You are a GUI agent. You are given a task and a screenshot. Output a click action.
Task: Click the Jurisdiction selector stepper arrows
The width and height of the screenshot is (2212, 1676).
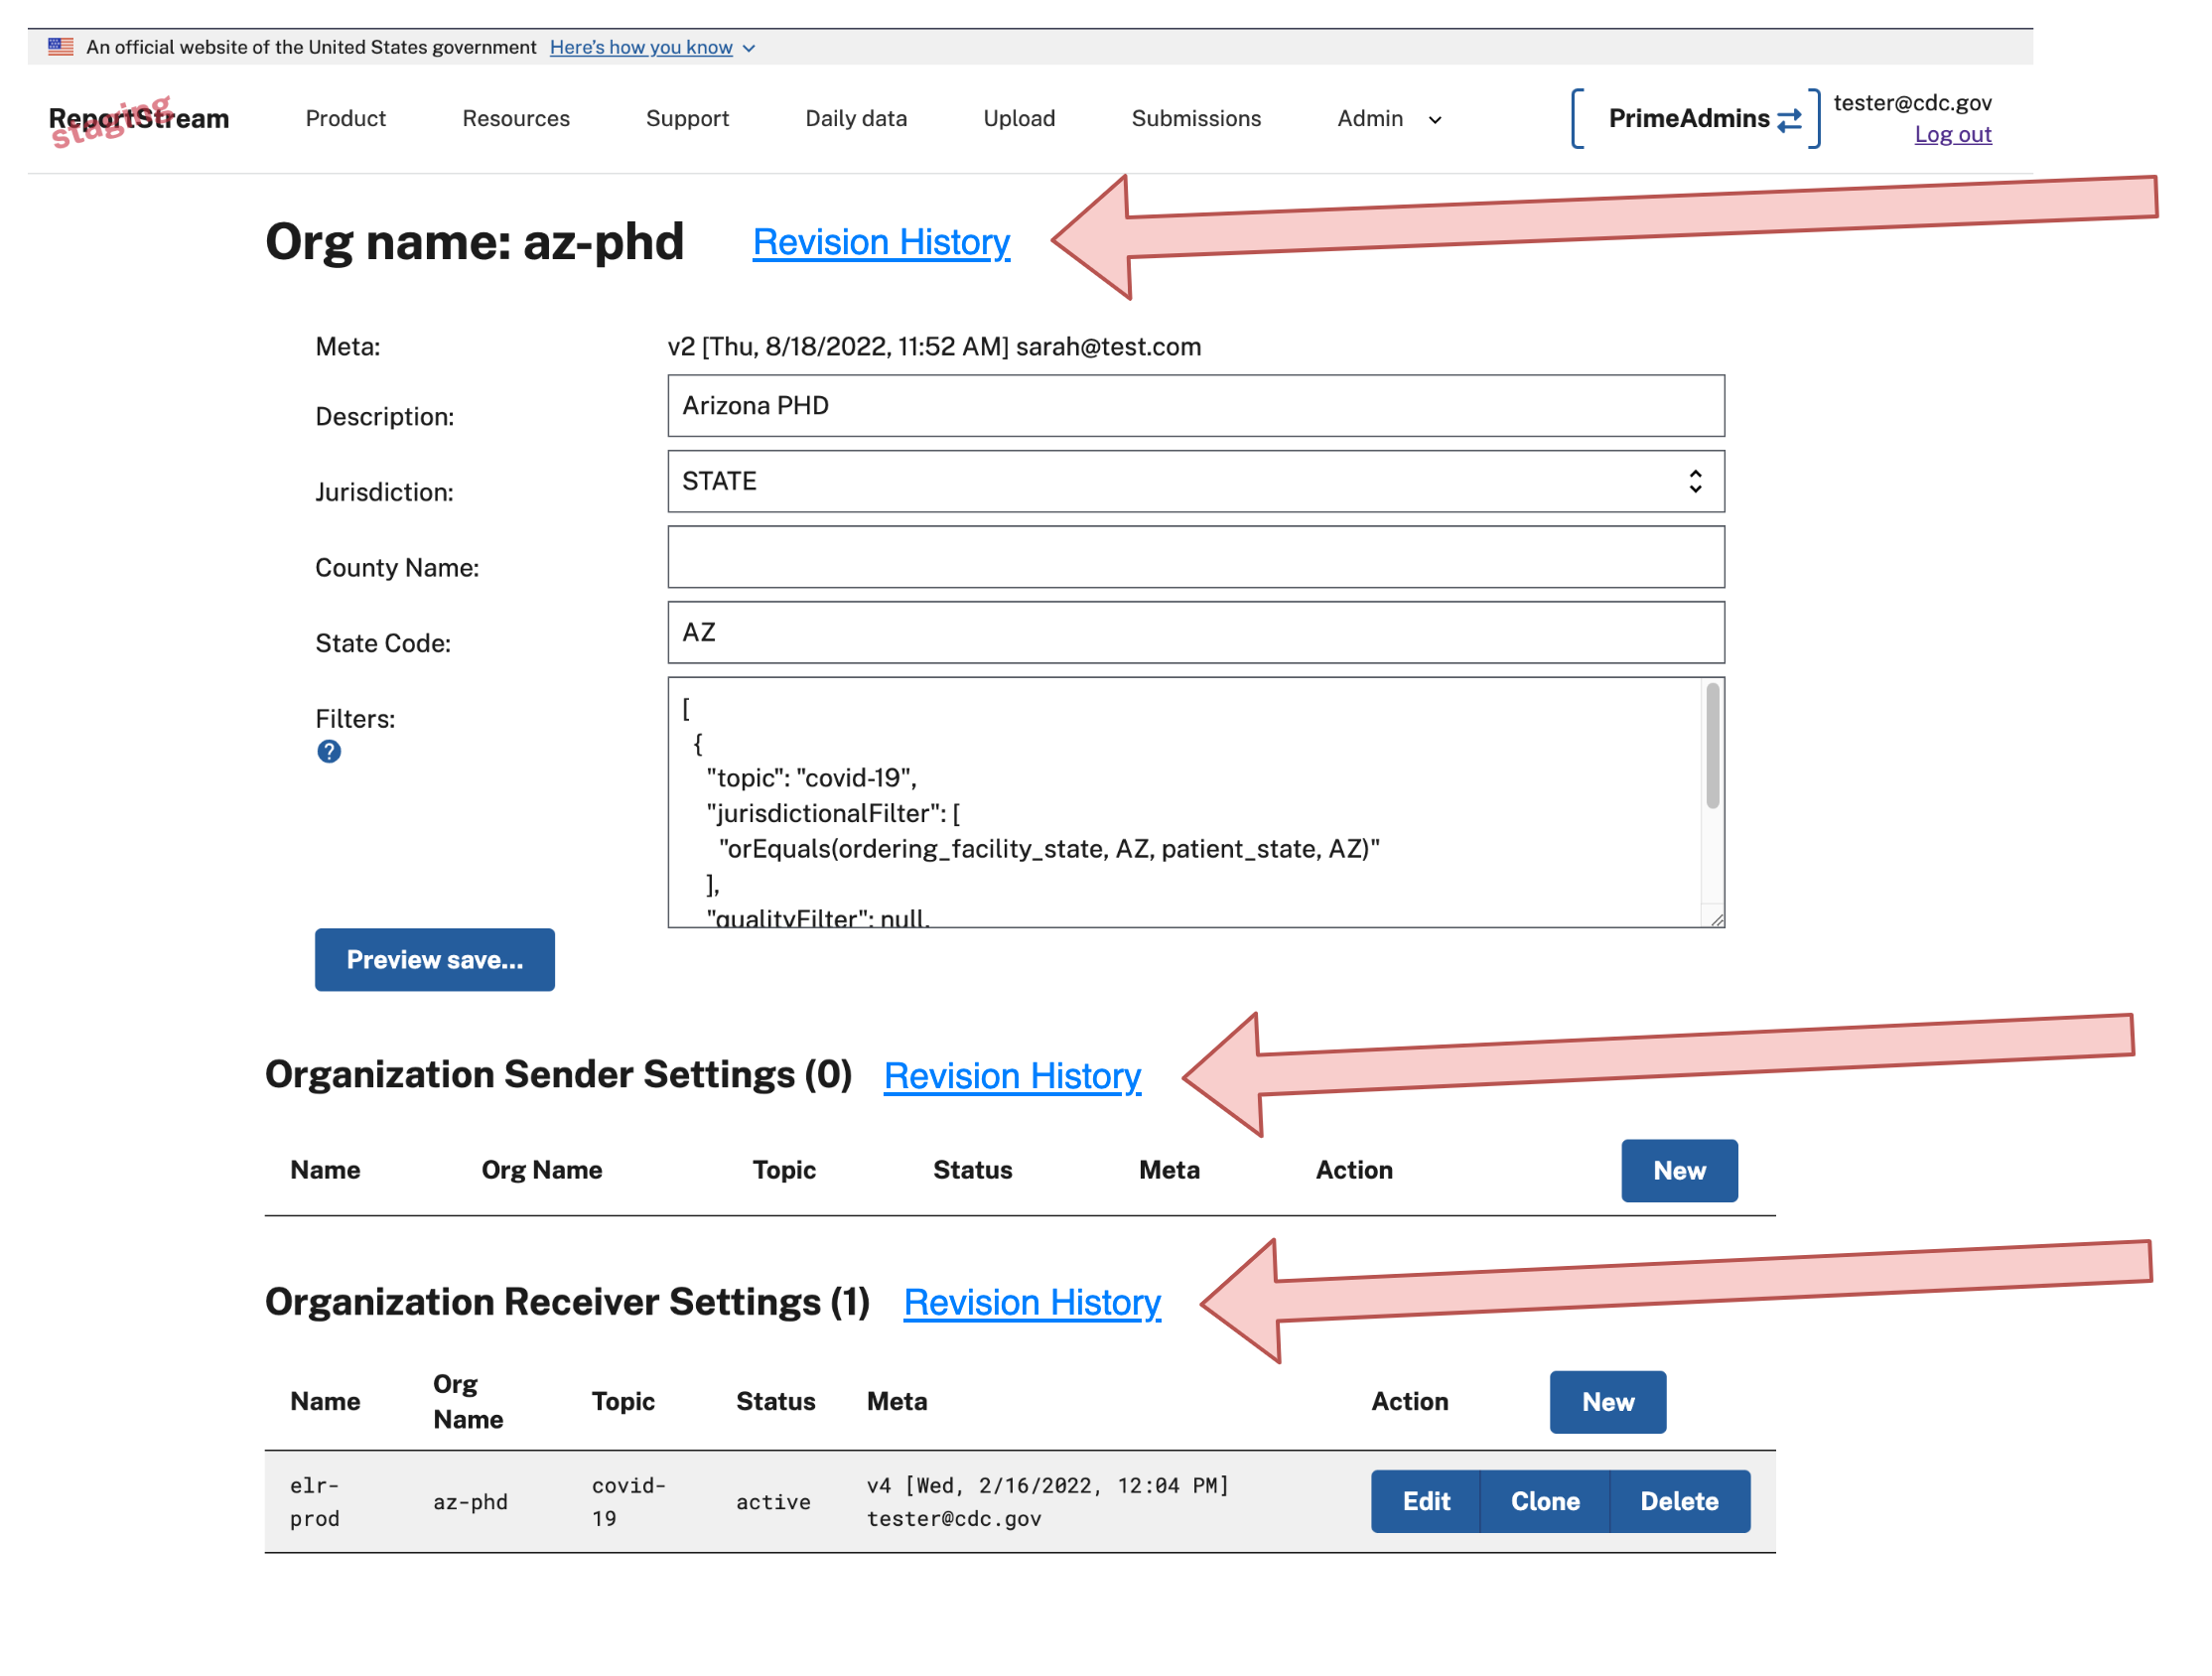tap(1695, 481)
